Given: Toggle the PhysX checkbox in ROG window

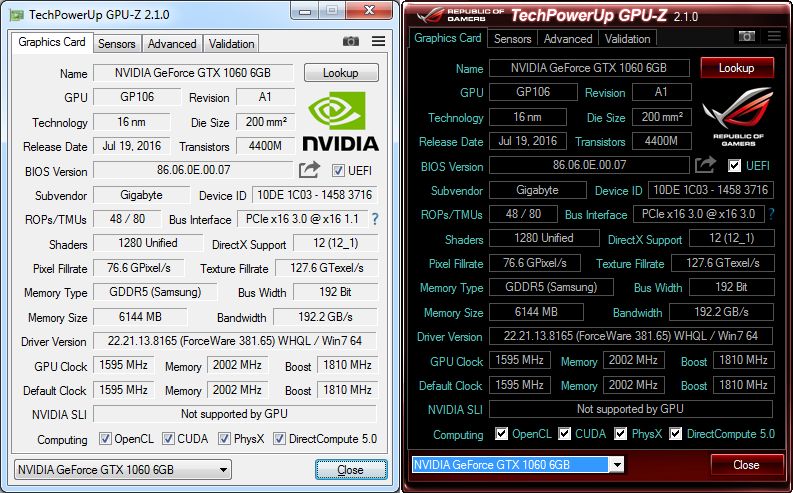Looking at the screenshot, I should pyautogui.click(x=621, y=434).
